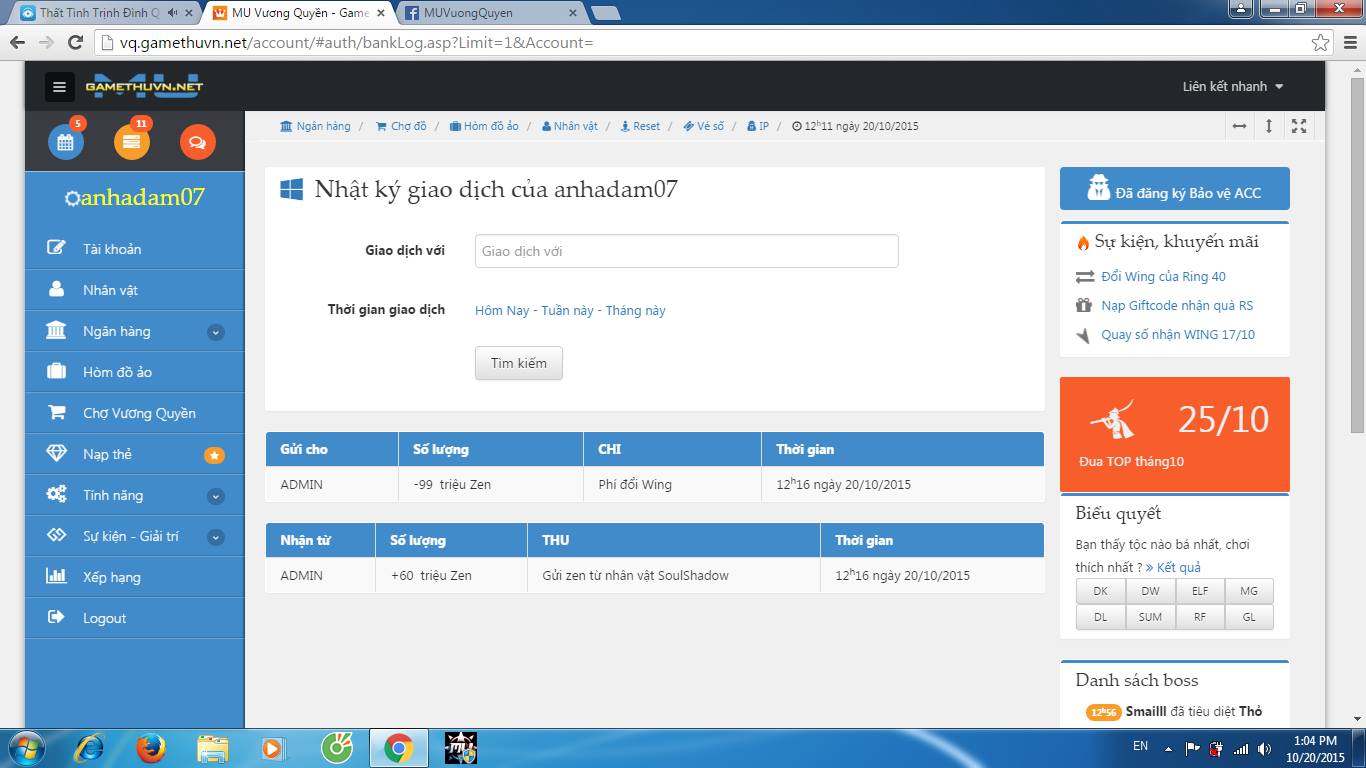Open the red chat messages icon
This screenshot has height=768, width=1366.
tap(197, 142)
